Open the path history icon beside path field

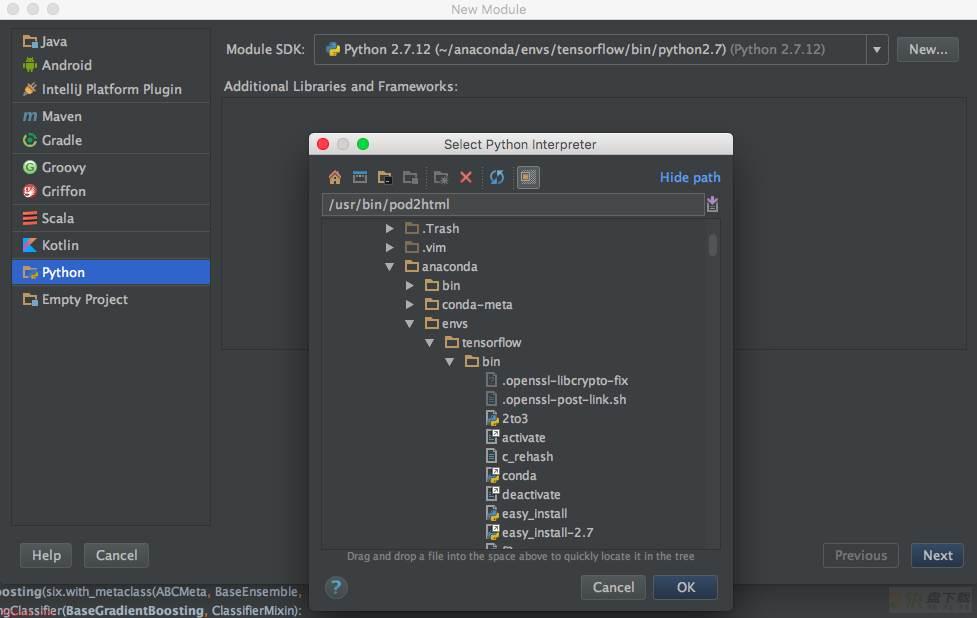[x=712, y=204]
